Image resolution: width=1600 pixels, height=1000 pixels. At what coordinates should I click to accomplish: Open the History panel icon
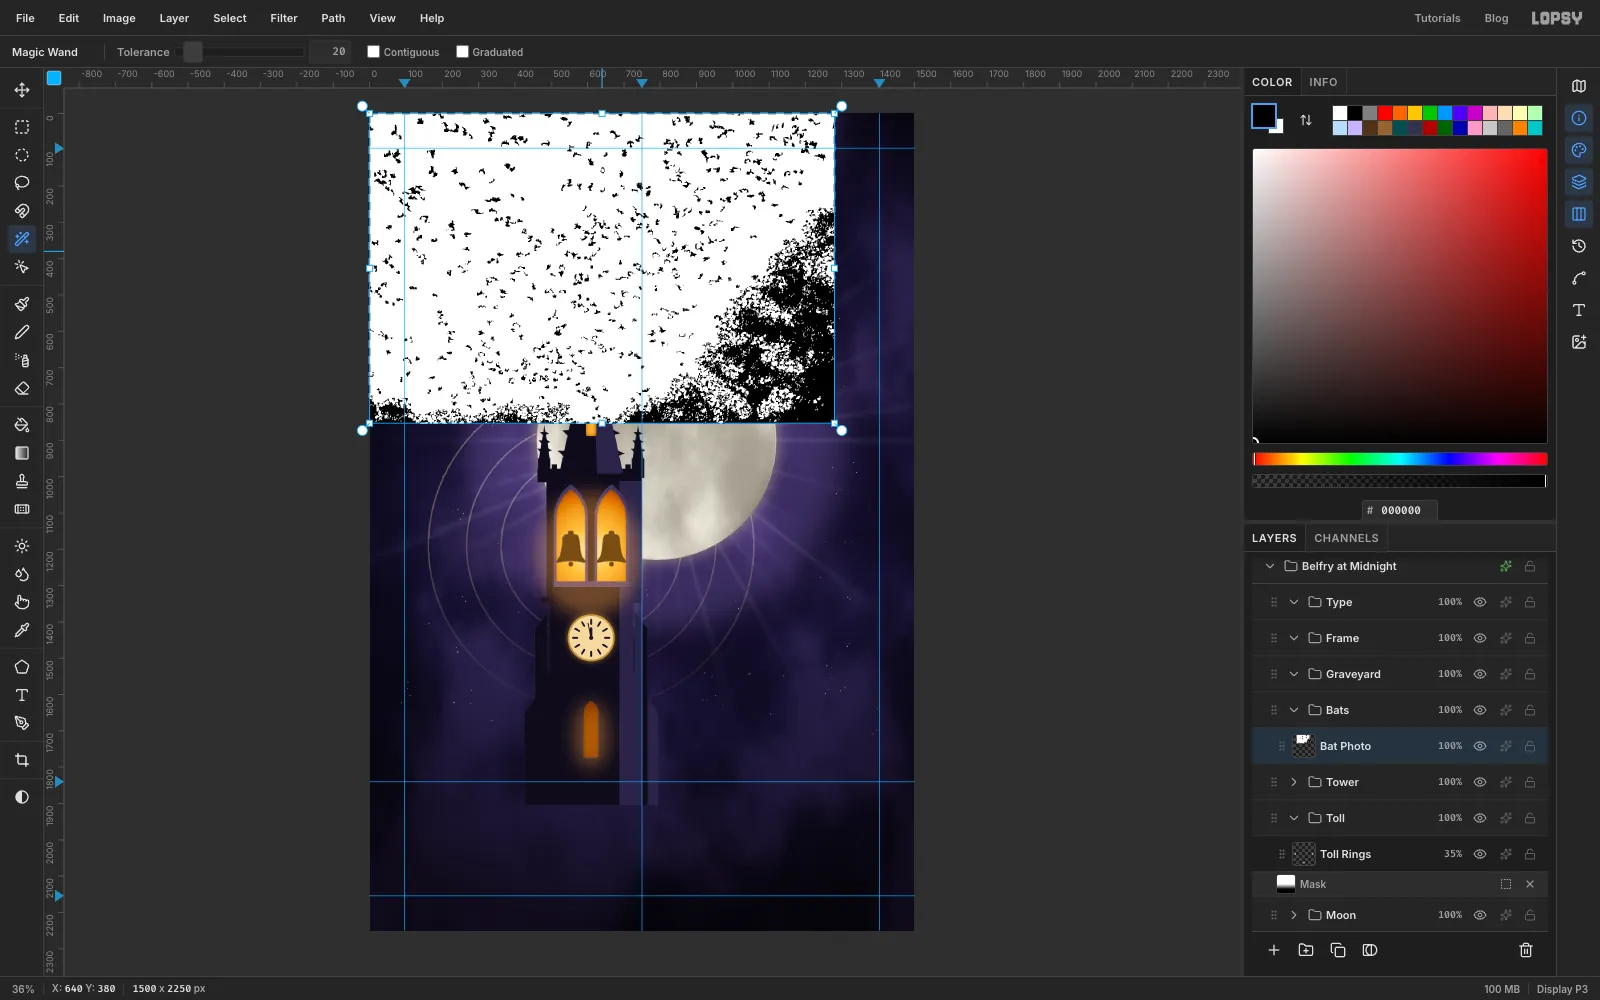[x=1579, y=246]
